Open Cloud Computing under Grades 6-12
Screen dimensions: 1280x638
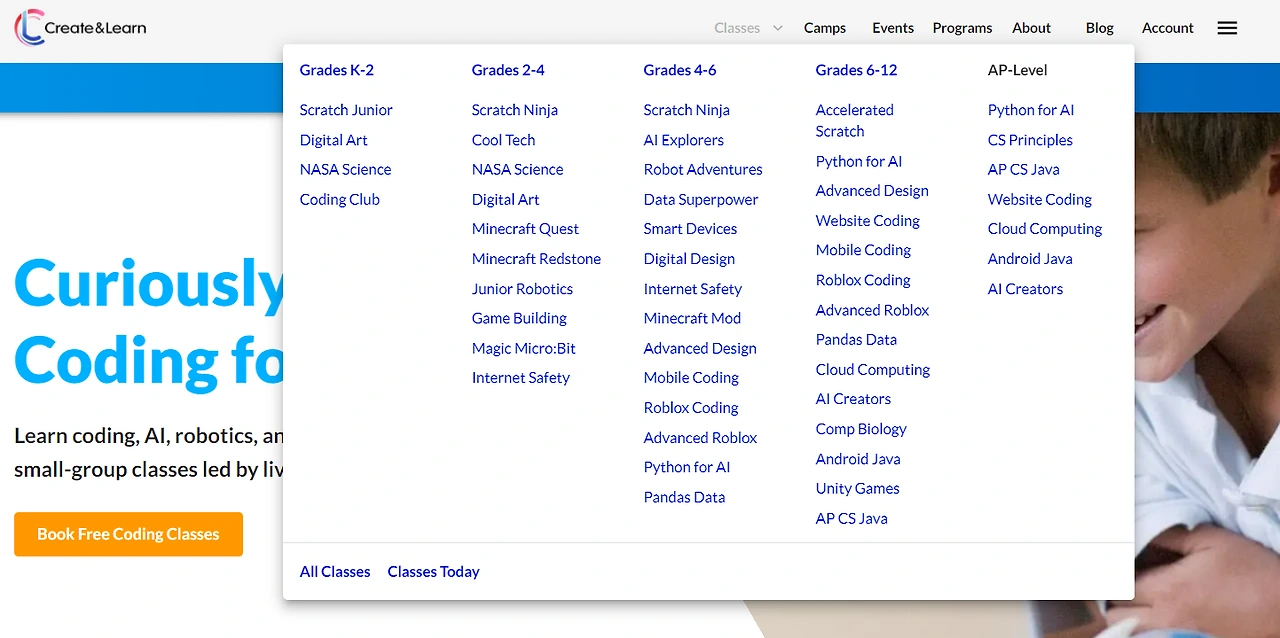873,370
